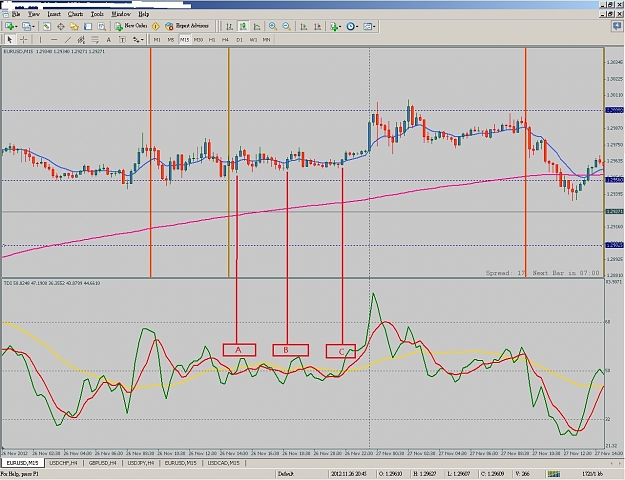625x480 pixels.
Task: Select the Fibonacci Retracement tool
Action: coord(95,39)
